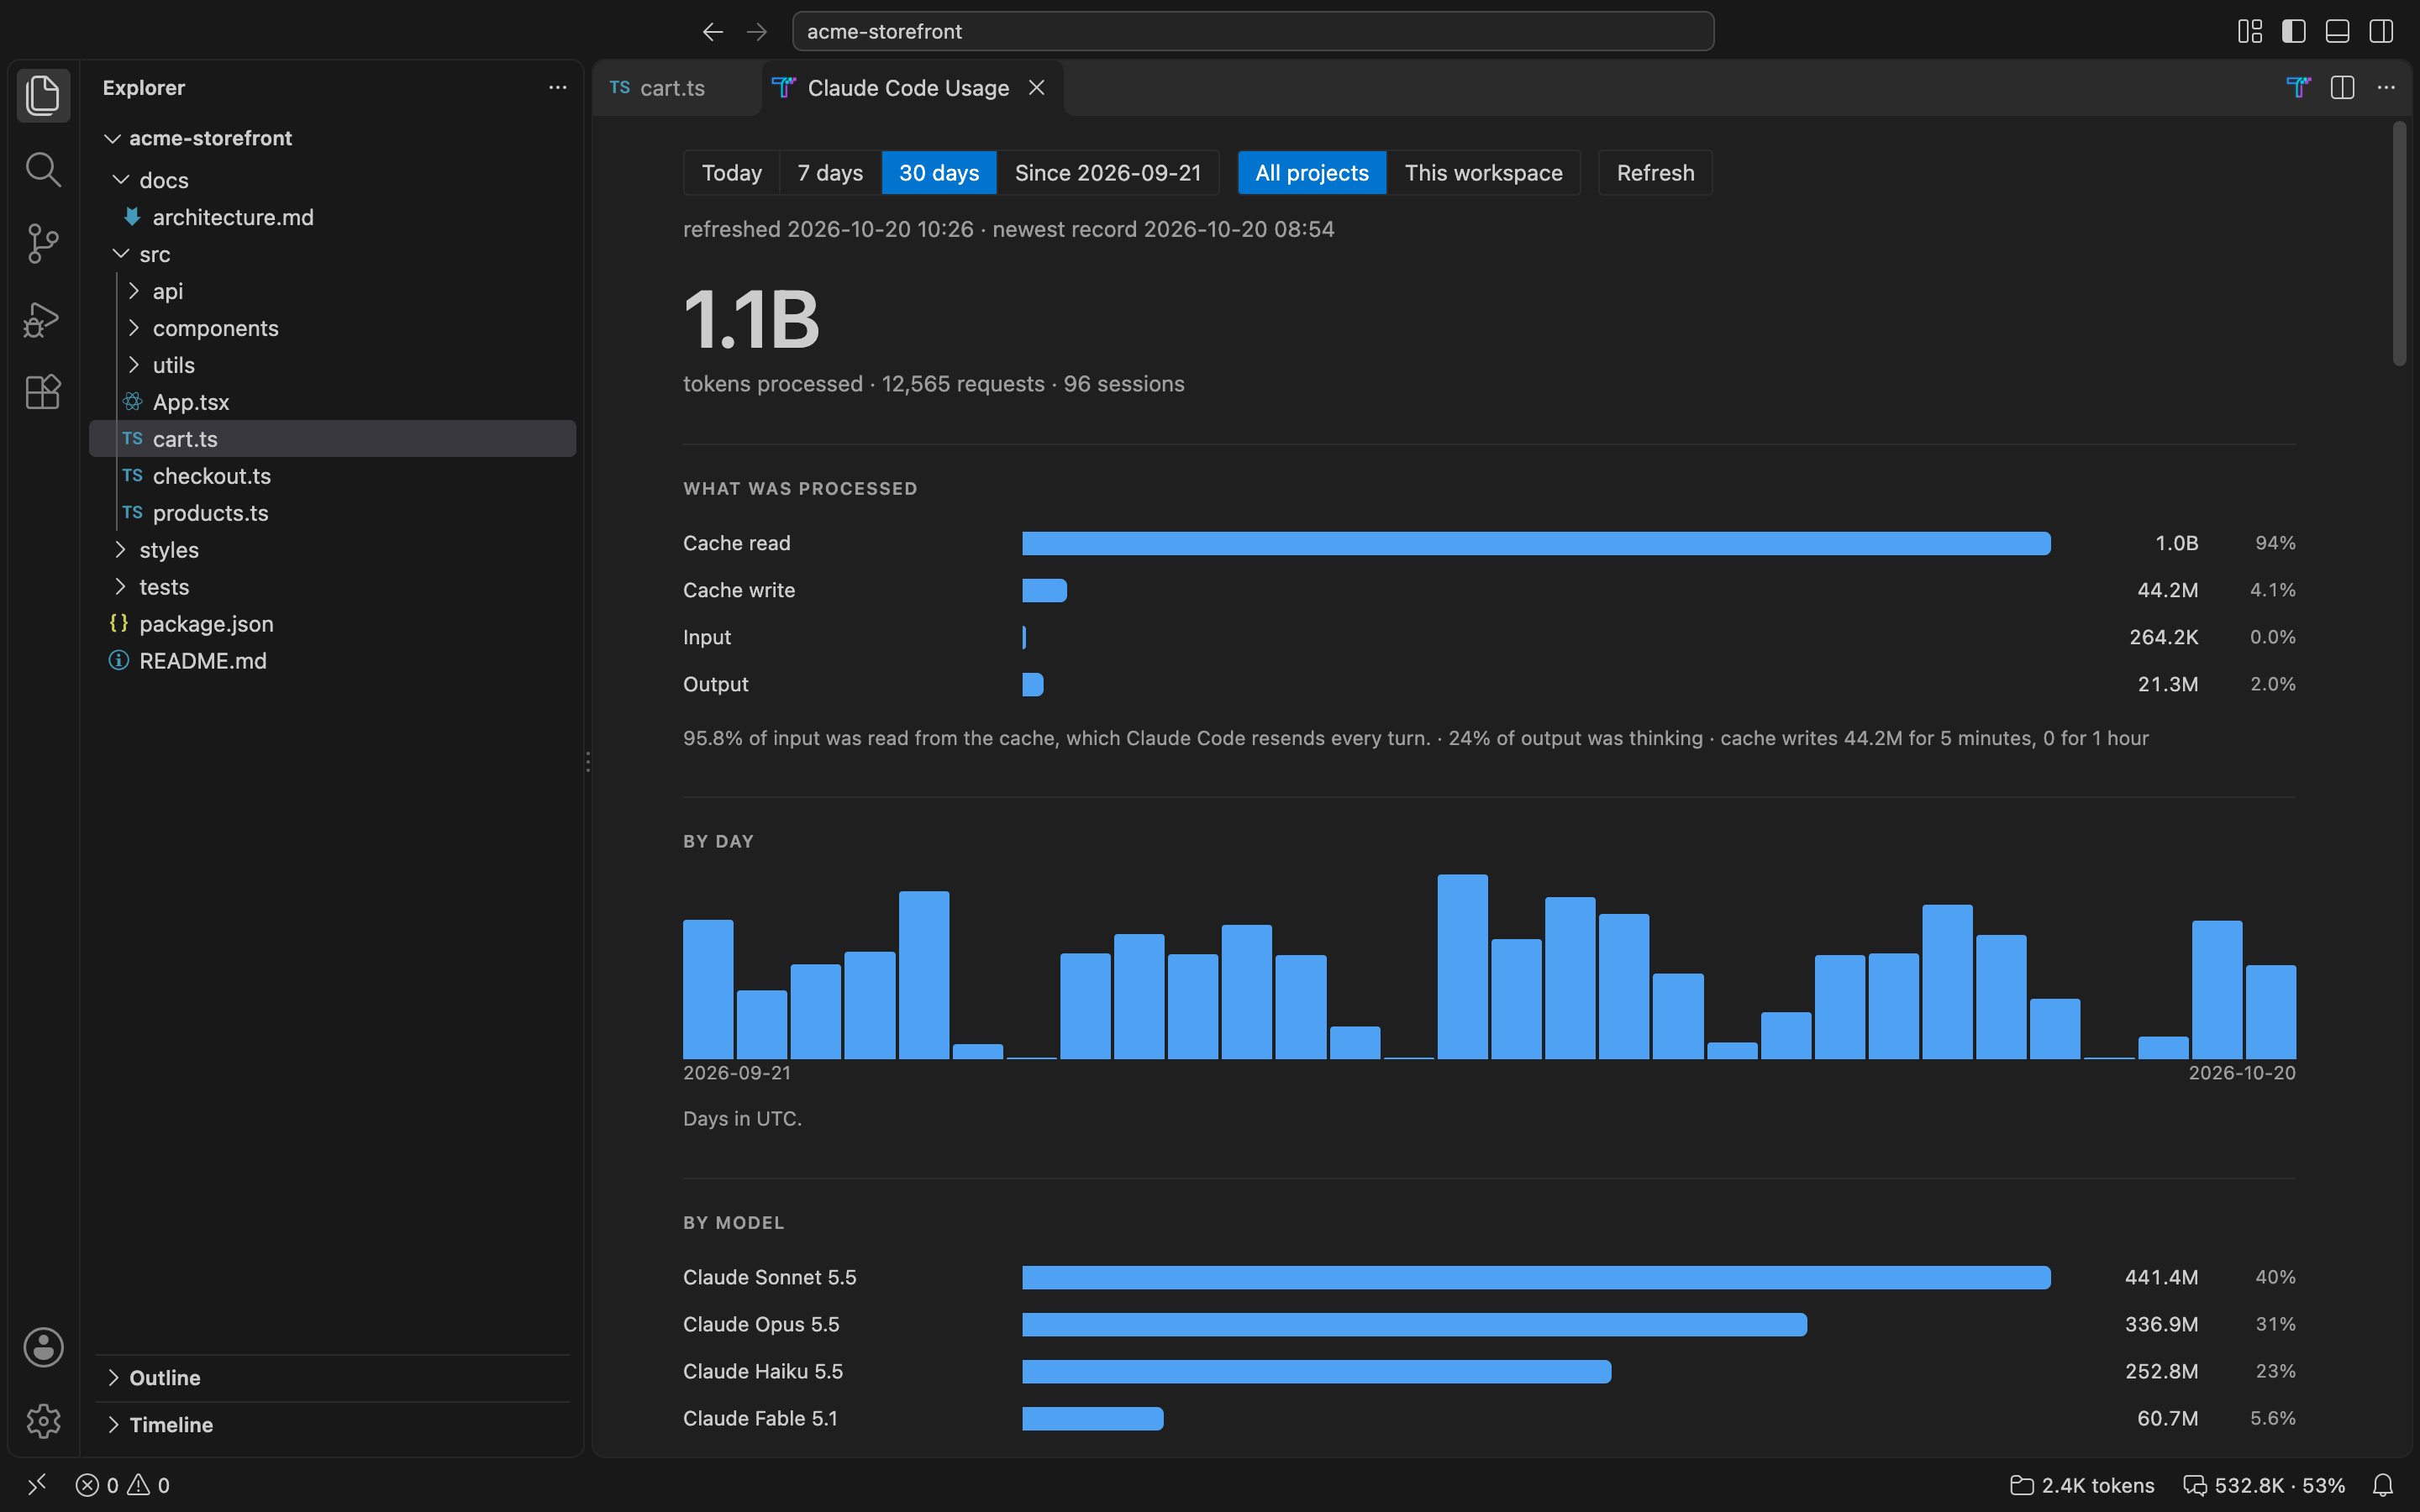The height and width of the screenshot is (1512, 2420).
Task: Click the acme-storefront command center field
Action: 1253,32
